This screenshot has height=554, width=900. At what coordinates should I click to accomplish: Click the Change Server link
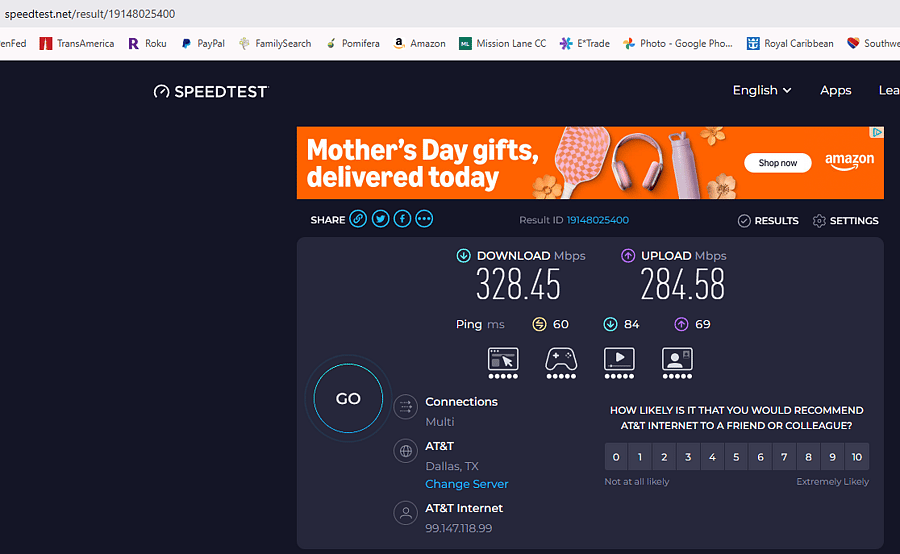point(467,484)
